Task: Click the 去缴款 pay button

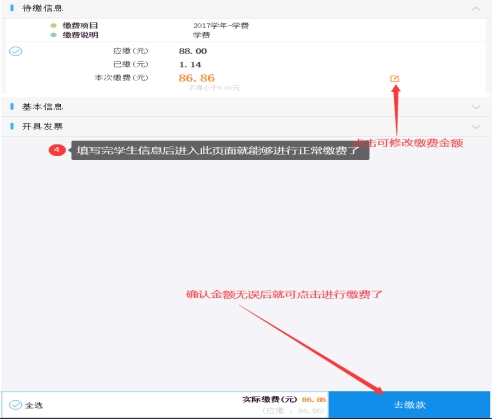Action: pyautogui.click(x=409, y=405)
